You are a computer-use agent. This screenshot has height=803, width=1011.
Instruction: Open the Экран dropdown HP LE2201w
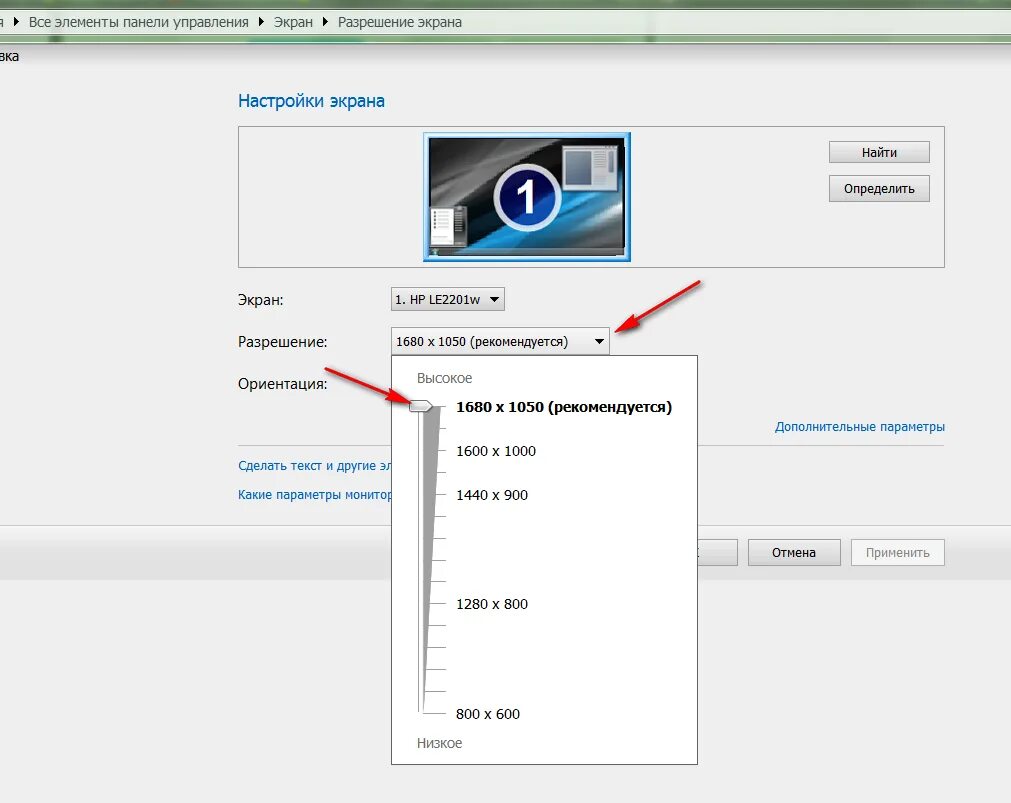[447, 299]
